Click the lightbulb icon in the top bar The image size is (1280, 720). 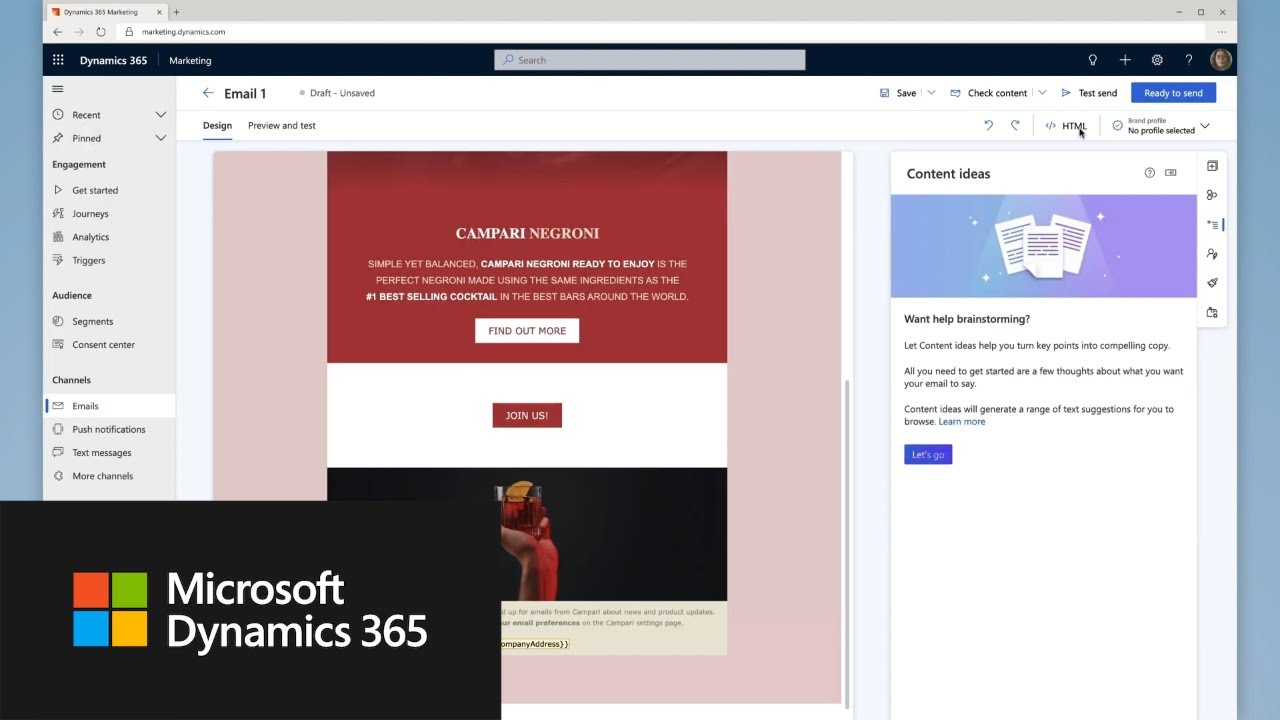(1093, 59)
